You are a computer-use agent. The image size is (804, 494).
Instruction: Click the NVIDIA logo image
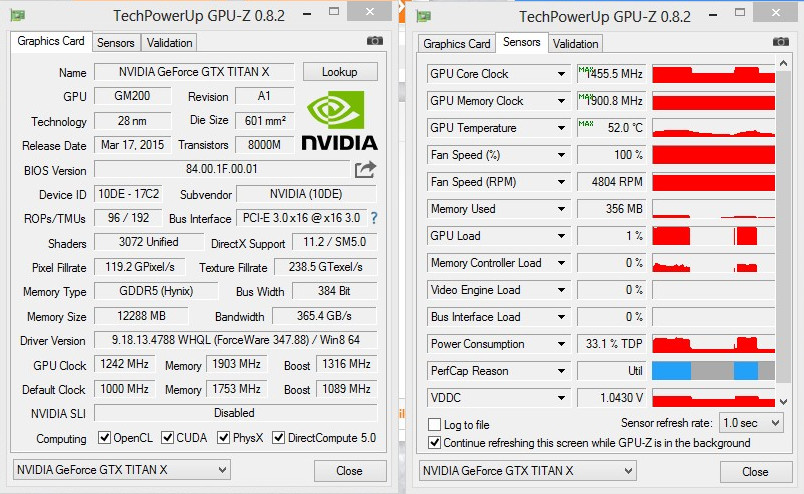339,121
